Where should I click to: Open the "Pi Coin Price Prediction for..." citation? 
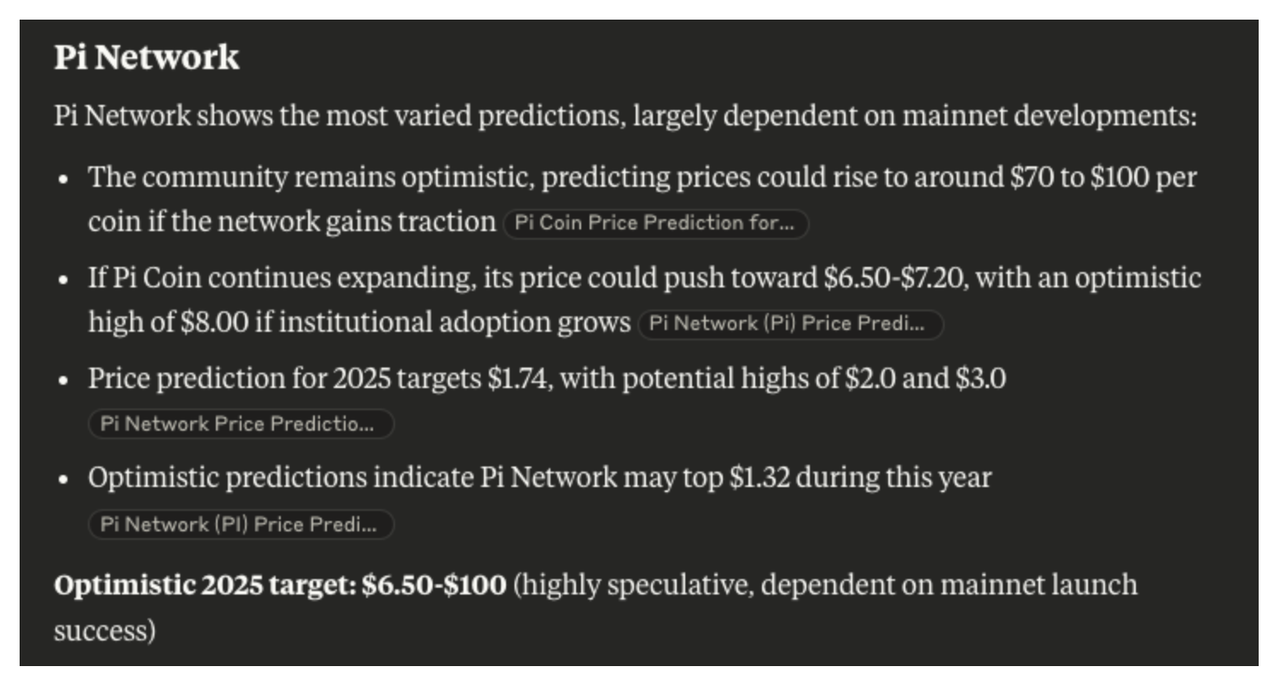point(655,223)
